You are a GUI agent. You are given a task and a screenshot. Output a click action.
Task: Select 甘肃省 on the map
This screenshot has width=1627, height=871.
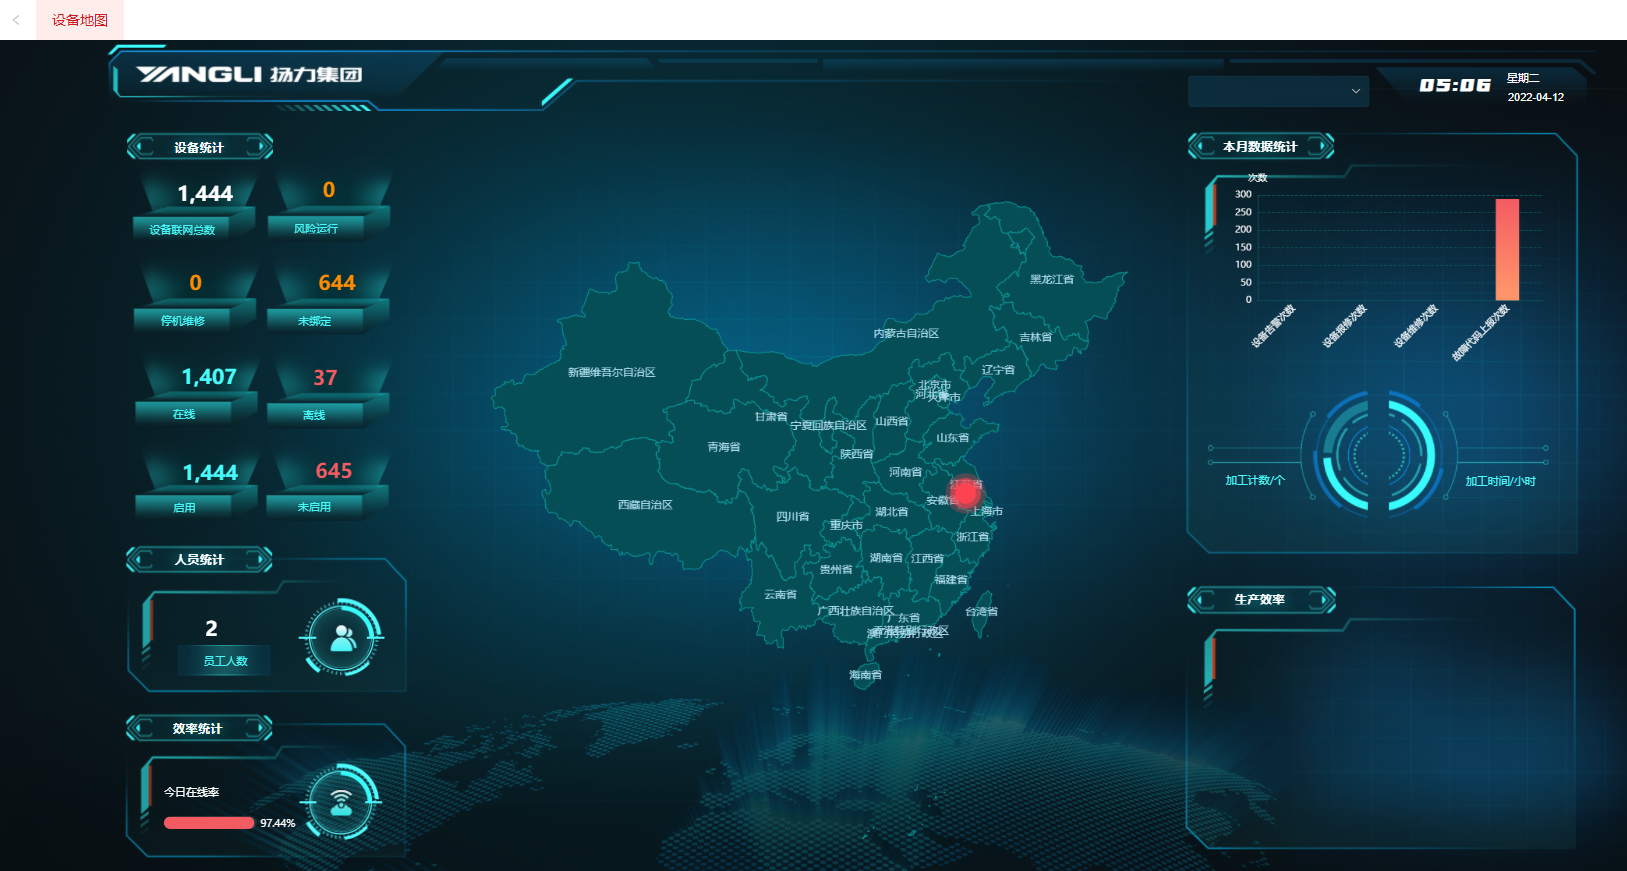click(x=771, y=416)
